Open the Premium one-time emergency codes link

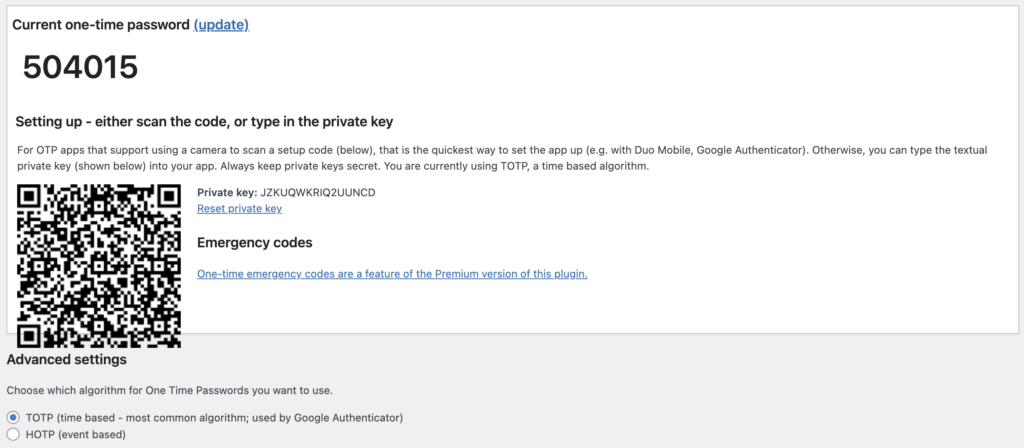[x=392, y=274]
